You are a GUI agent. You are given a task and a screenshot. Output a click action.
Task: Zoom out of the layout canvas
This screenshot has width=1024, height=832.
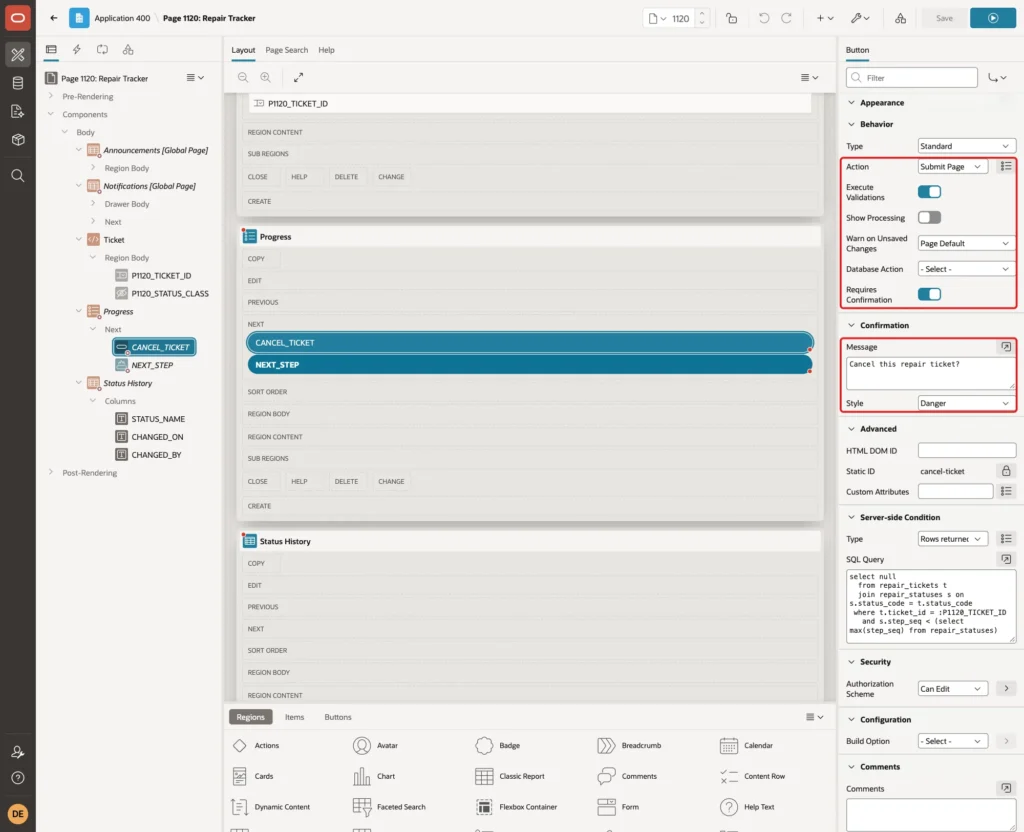click(x=243, y=77)
